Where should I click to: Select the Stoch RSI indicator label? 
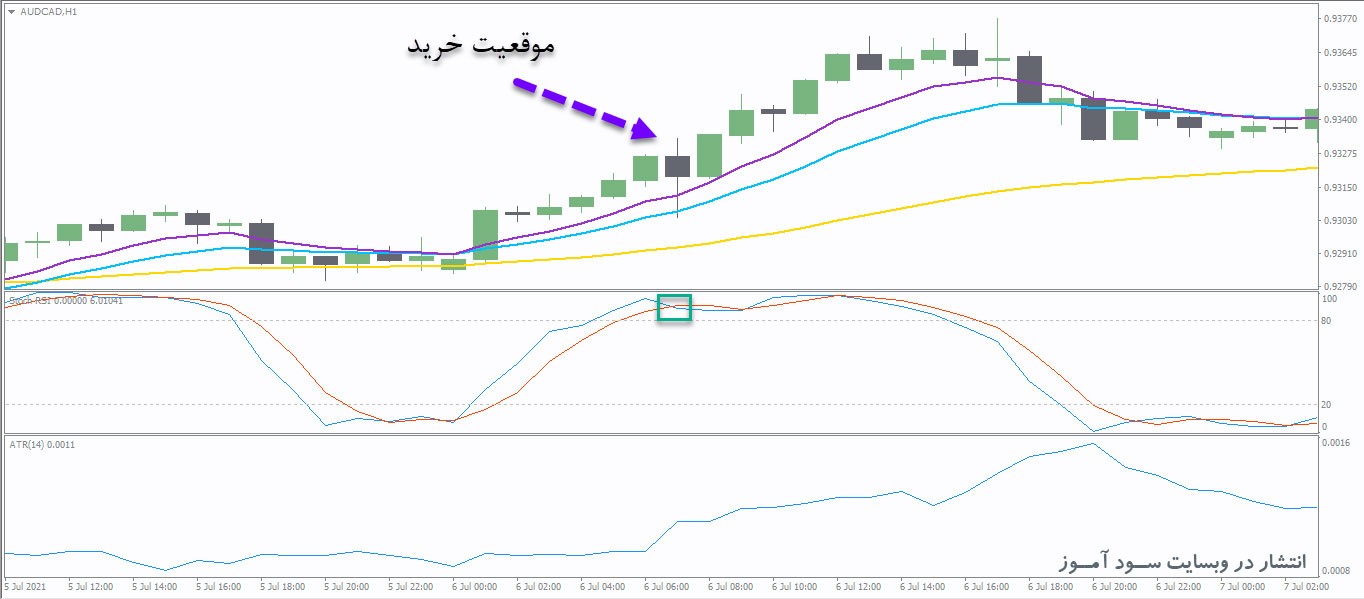67,300
